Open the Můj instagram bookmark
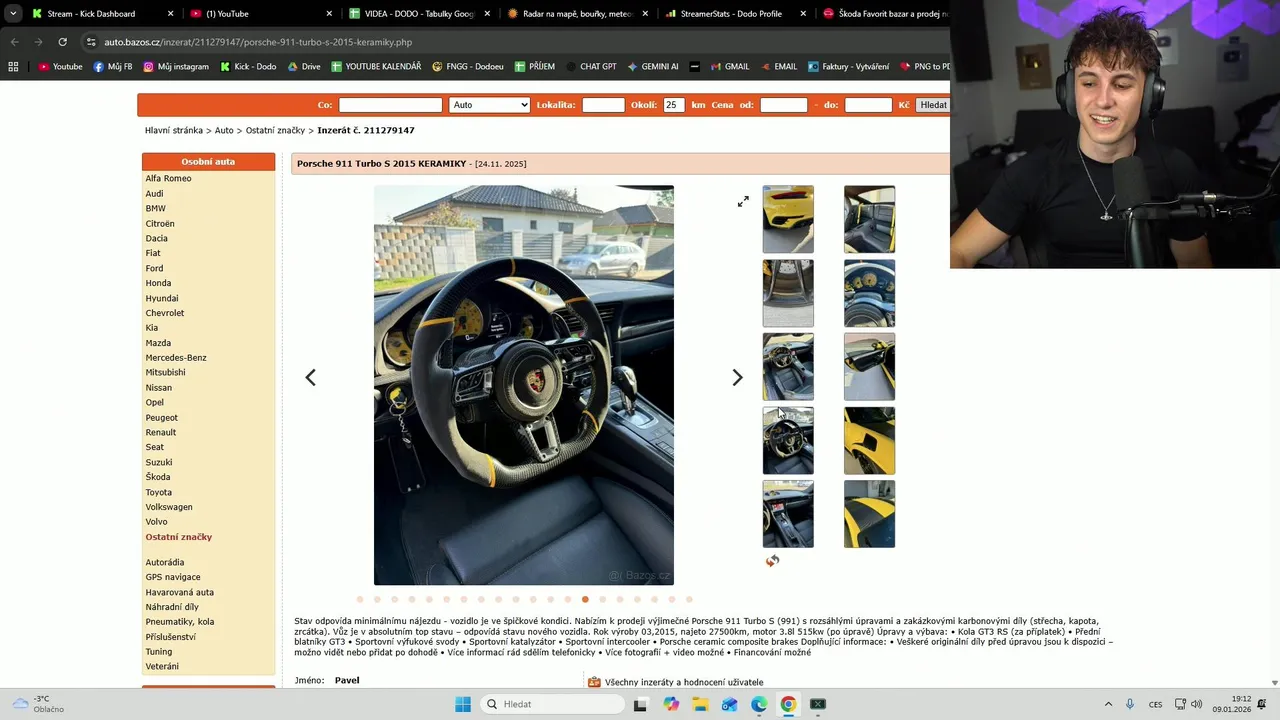 pyautogui.click(x=176, y=67)
